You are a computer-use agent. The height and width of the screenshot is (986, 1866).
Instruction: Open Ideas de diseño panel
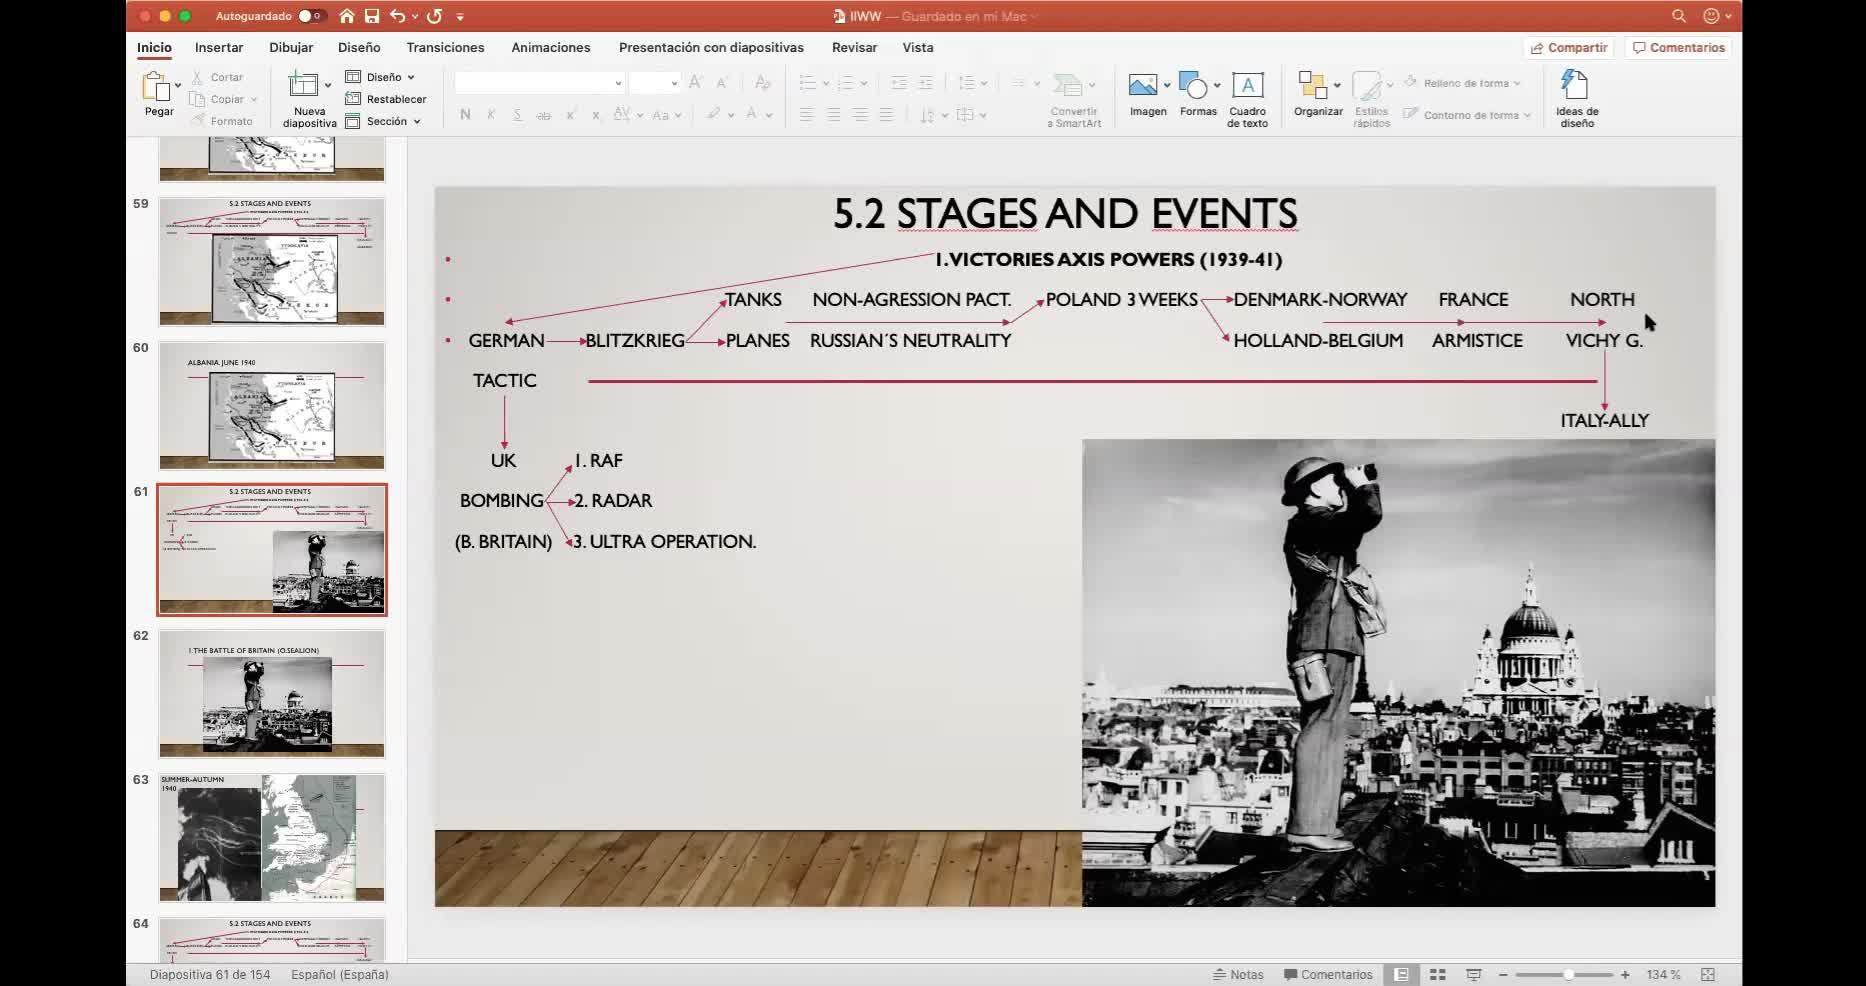[x=1576, y=88]
